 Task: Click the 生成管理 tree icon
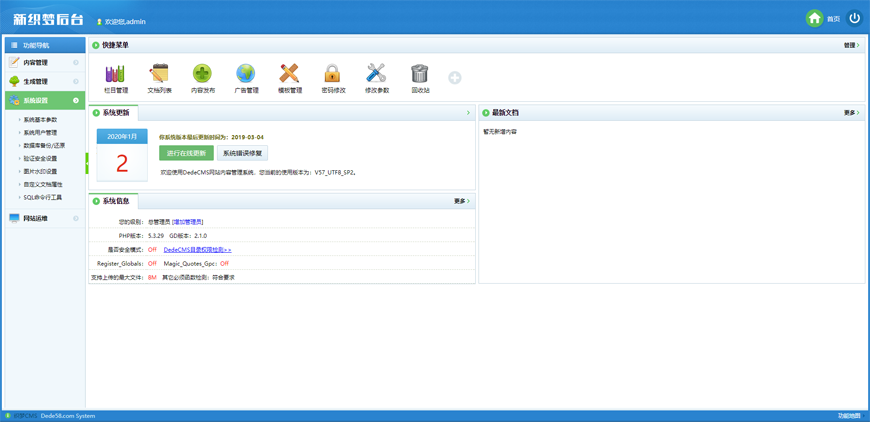(x=14, y=82)
